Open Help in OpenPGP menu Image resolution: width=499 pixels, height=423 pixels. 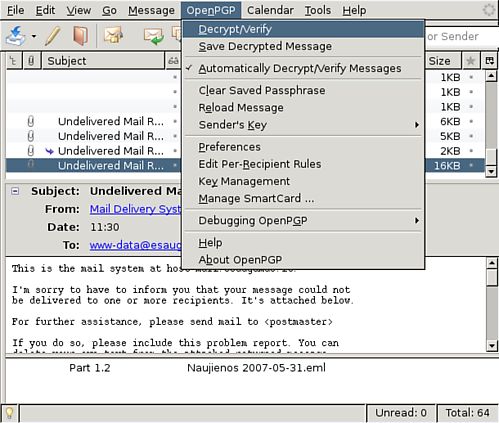(303, 243)
